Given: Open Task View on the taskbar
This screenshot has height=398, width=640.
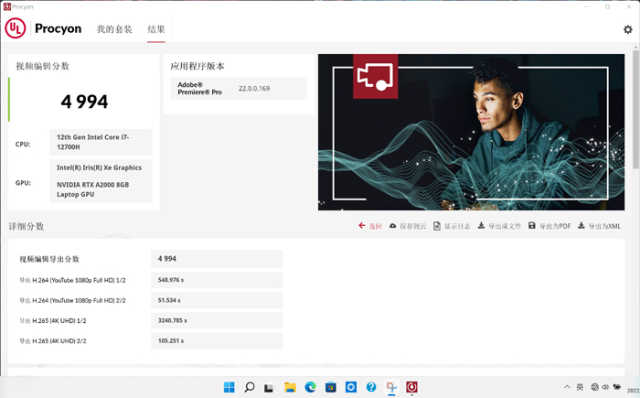Looking at the screenshot, I should (x=269, y=387).
